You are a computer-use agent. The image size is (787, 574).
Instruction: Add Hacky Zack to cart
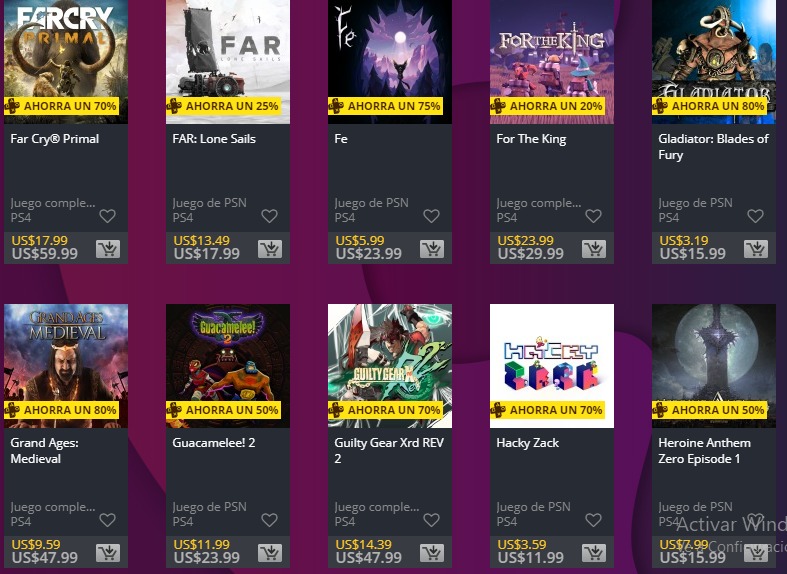coord(594,553)
